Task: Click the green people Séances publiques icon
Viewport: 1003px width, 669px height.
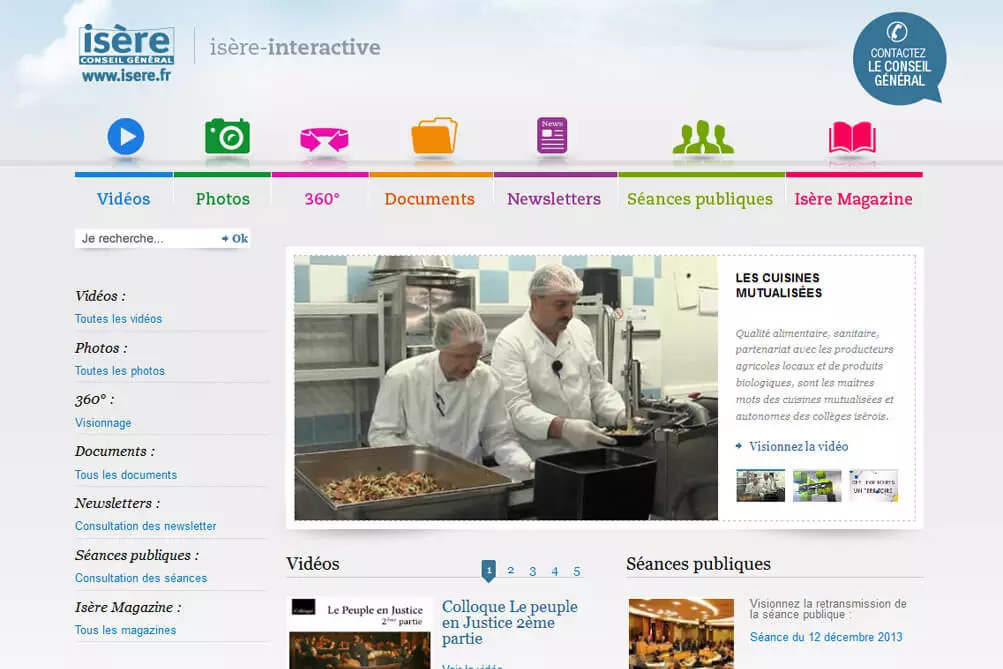Action: tap(703, 137)
